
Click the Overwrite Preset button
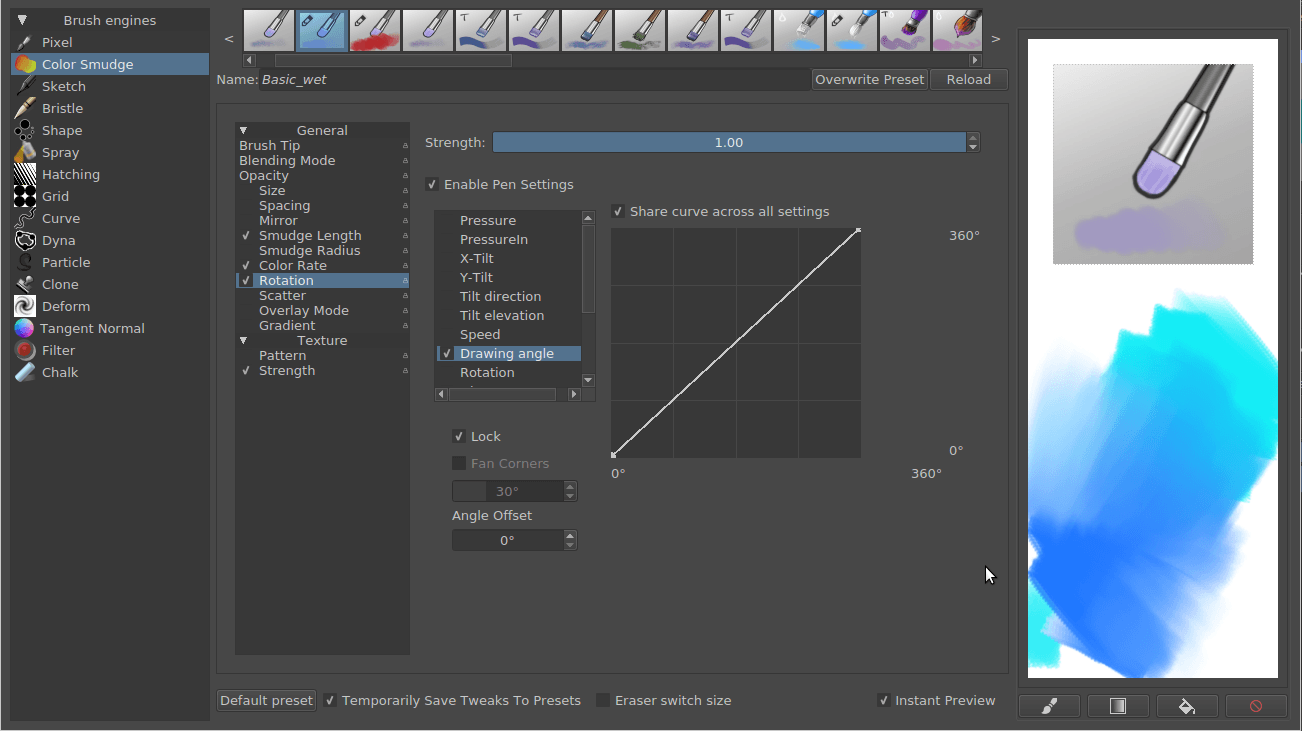coord(869,79)
